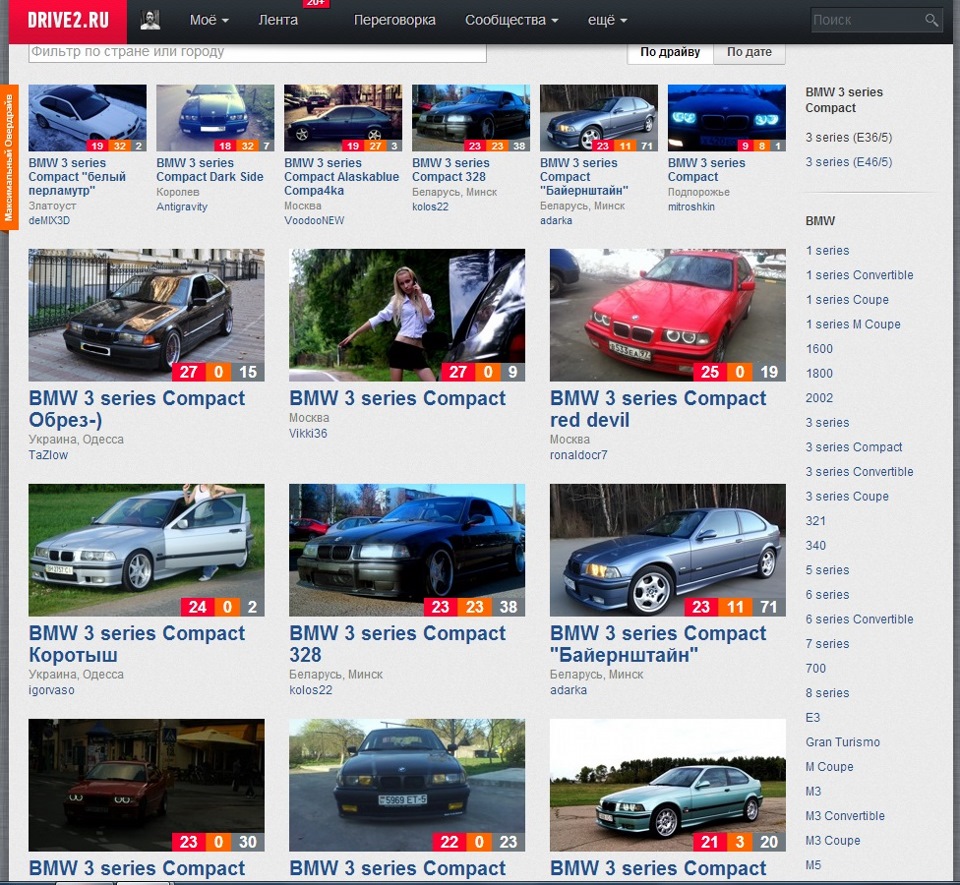960x885 pixels.
Task: Open 1 series Convertible sidebar link
Action: [859, 275]
